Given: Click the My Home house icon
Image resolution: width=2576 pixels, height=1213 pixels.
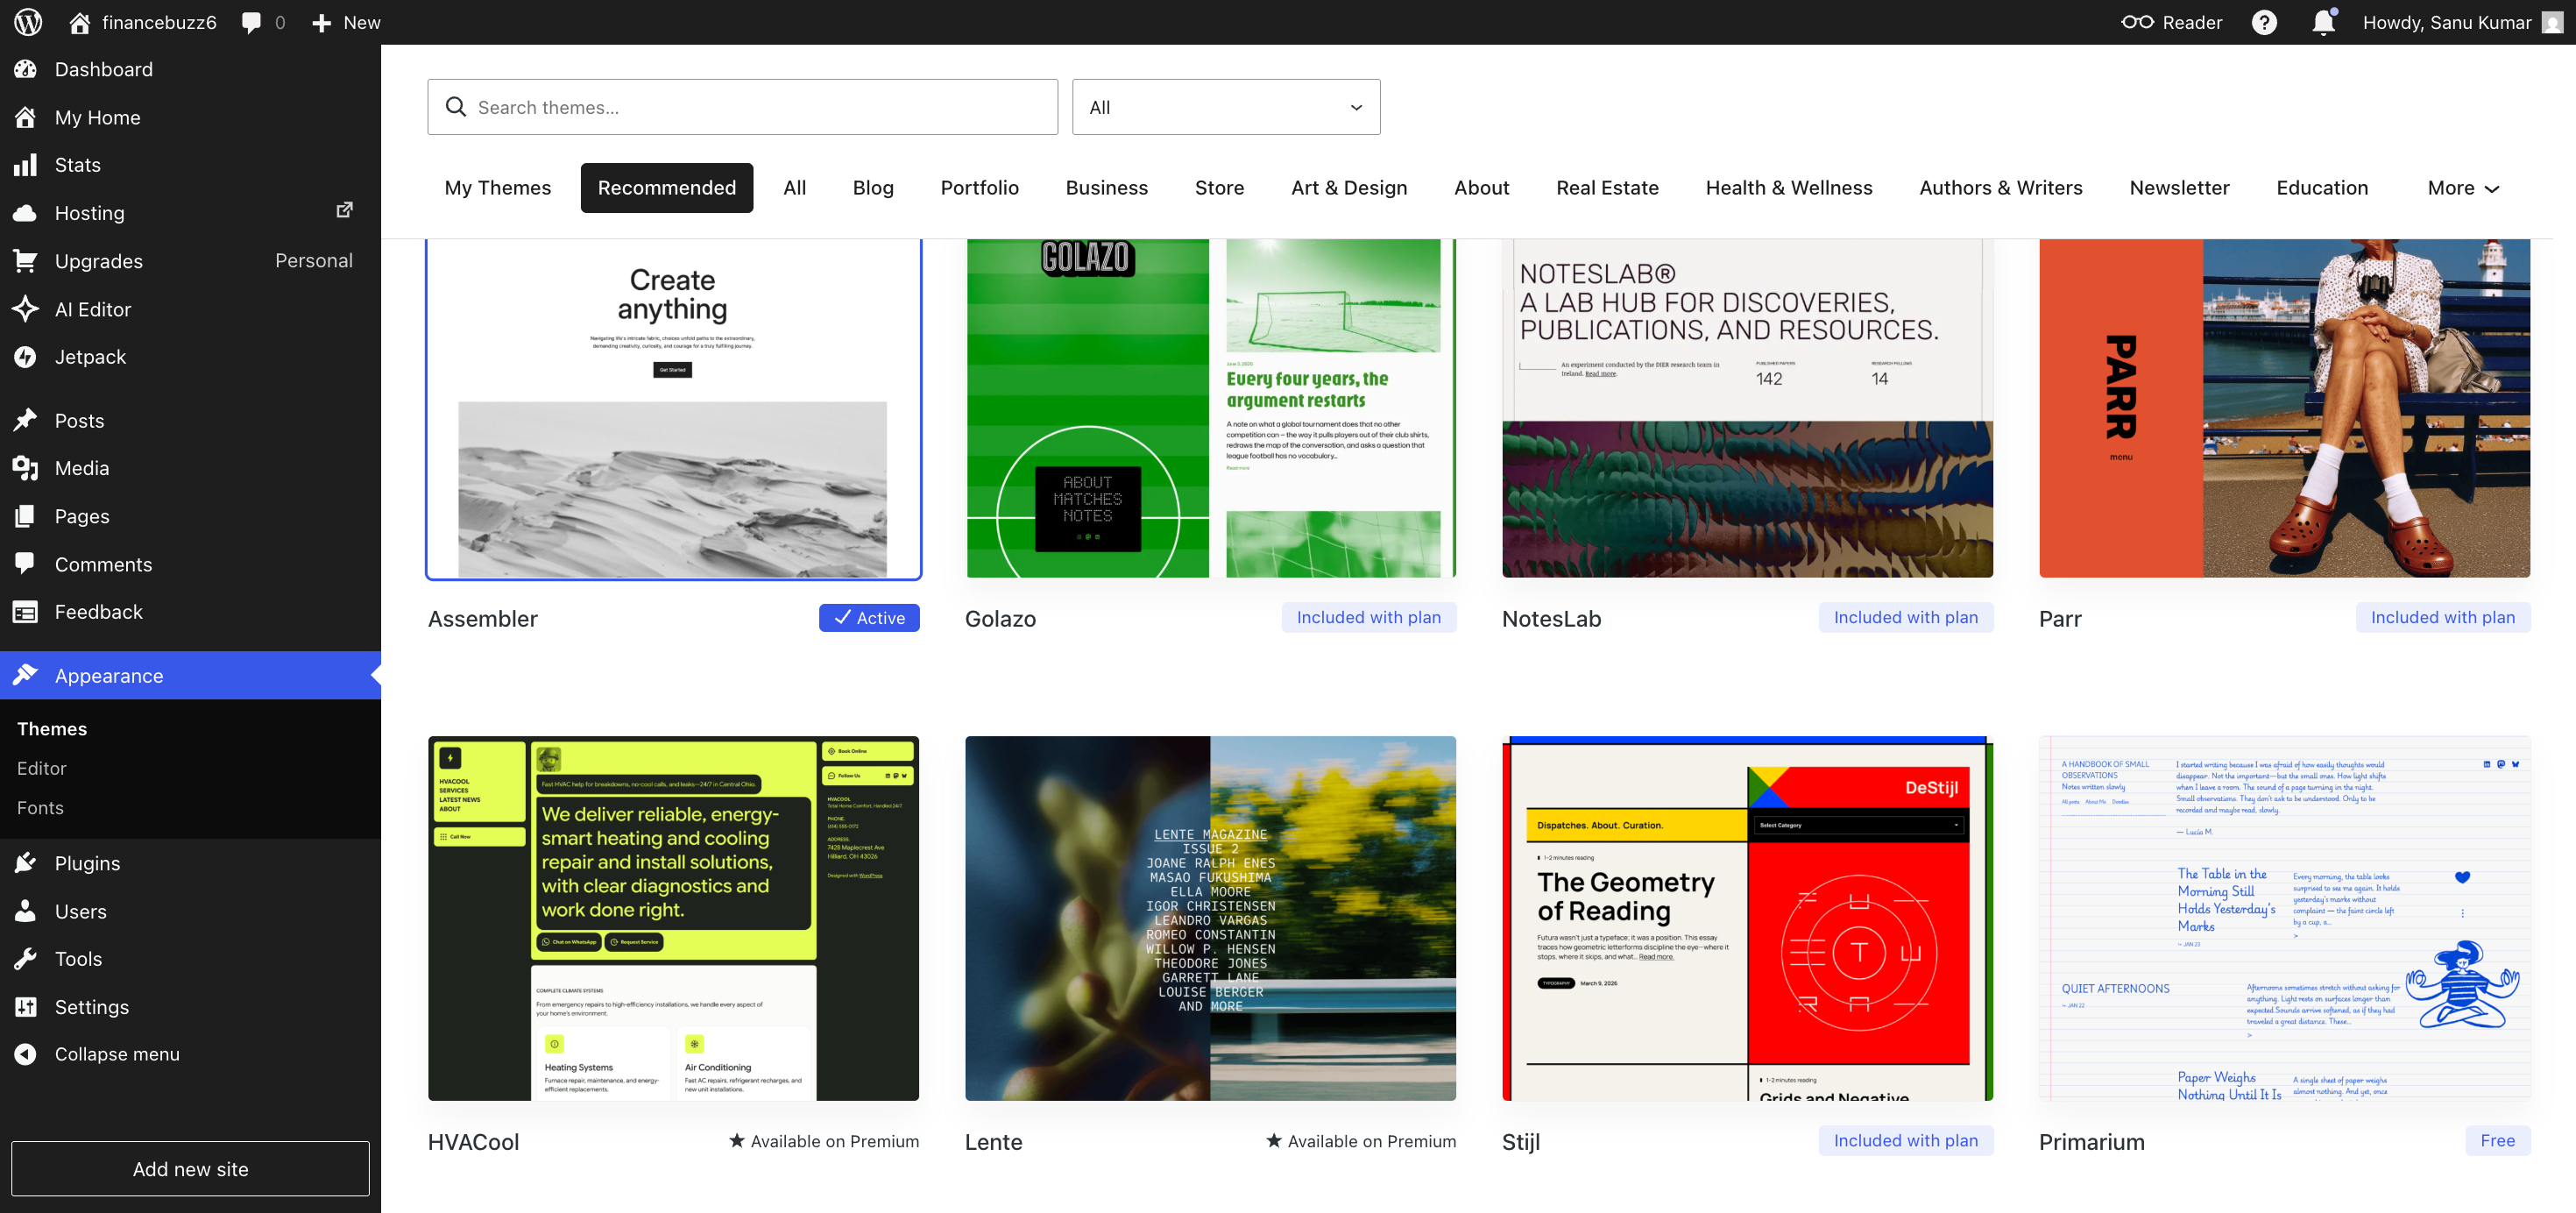Looking at the screenshot, I should [x=26, y=117].
